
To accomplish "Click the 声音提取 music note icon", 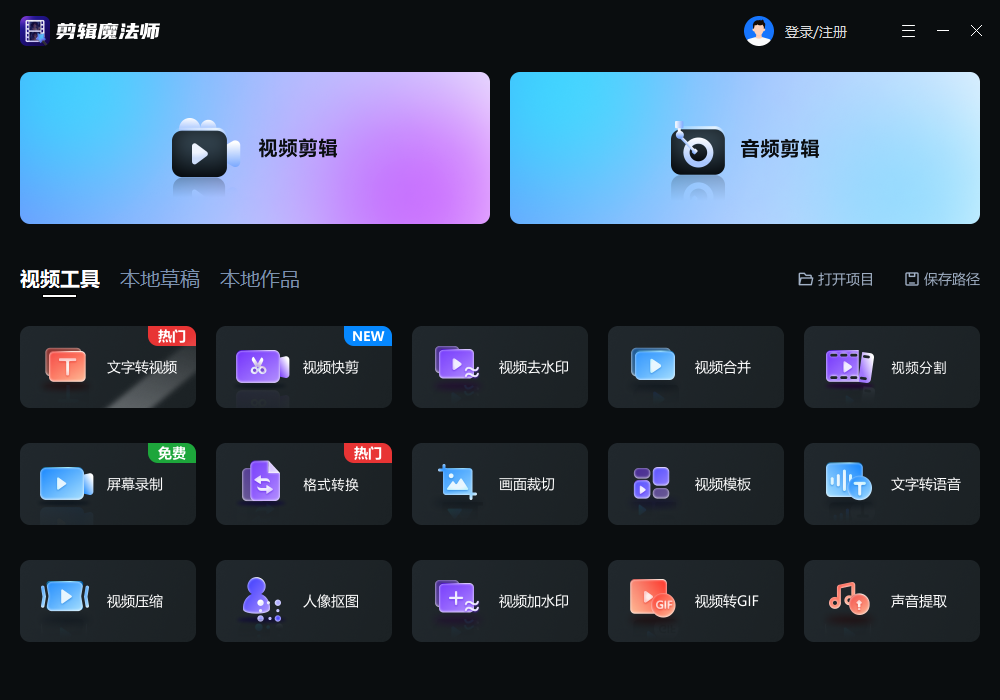I will tap(849, 599).
